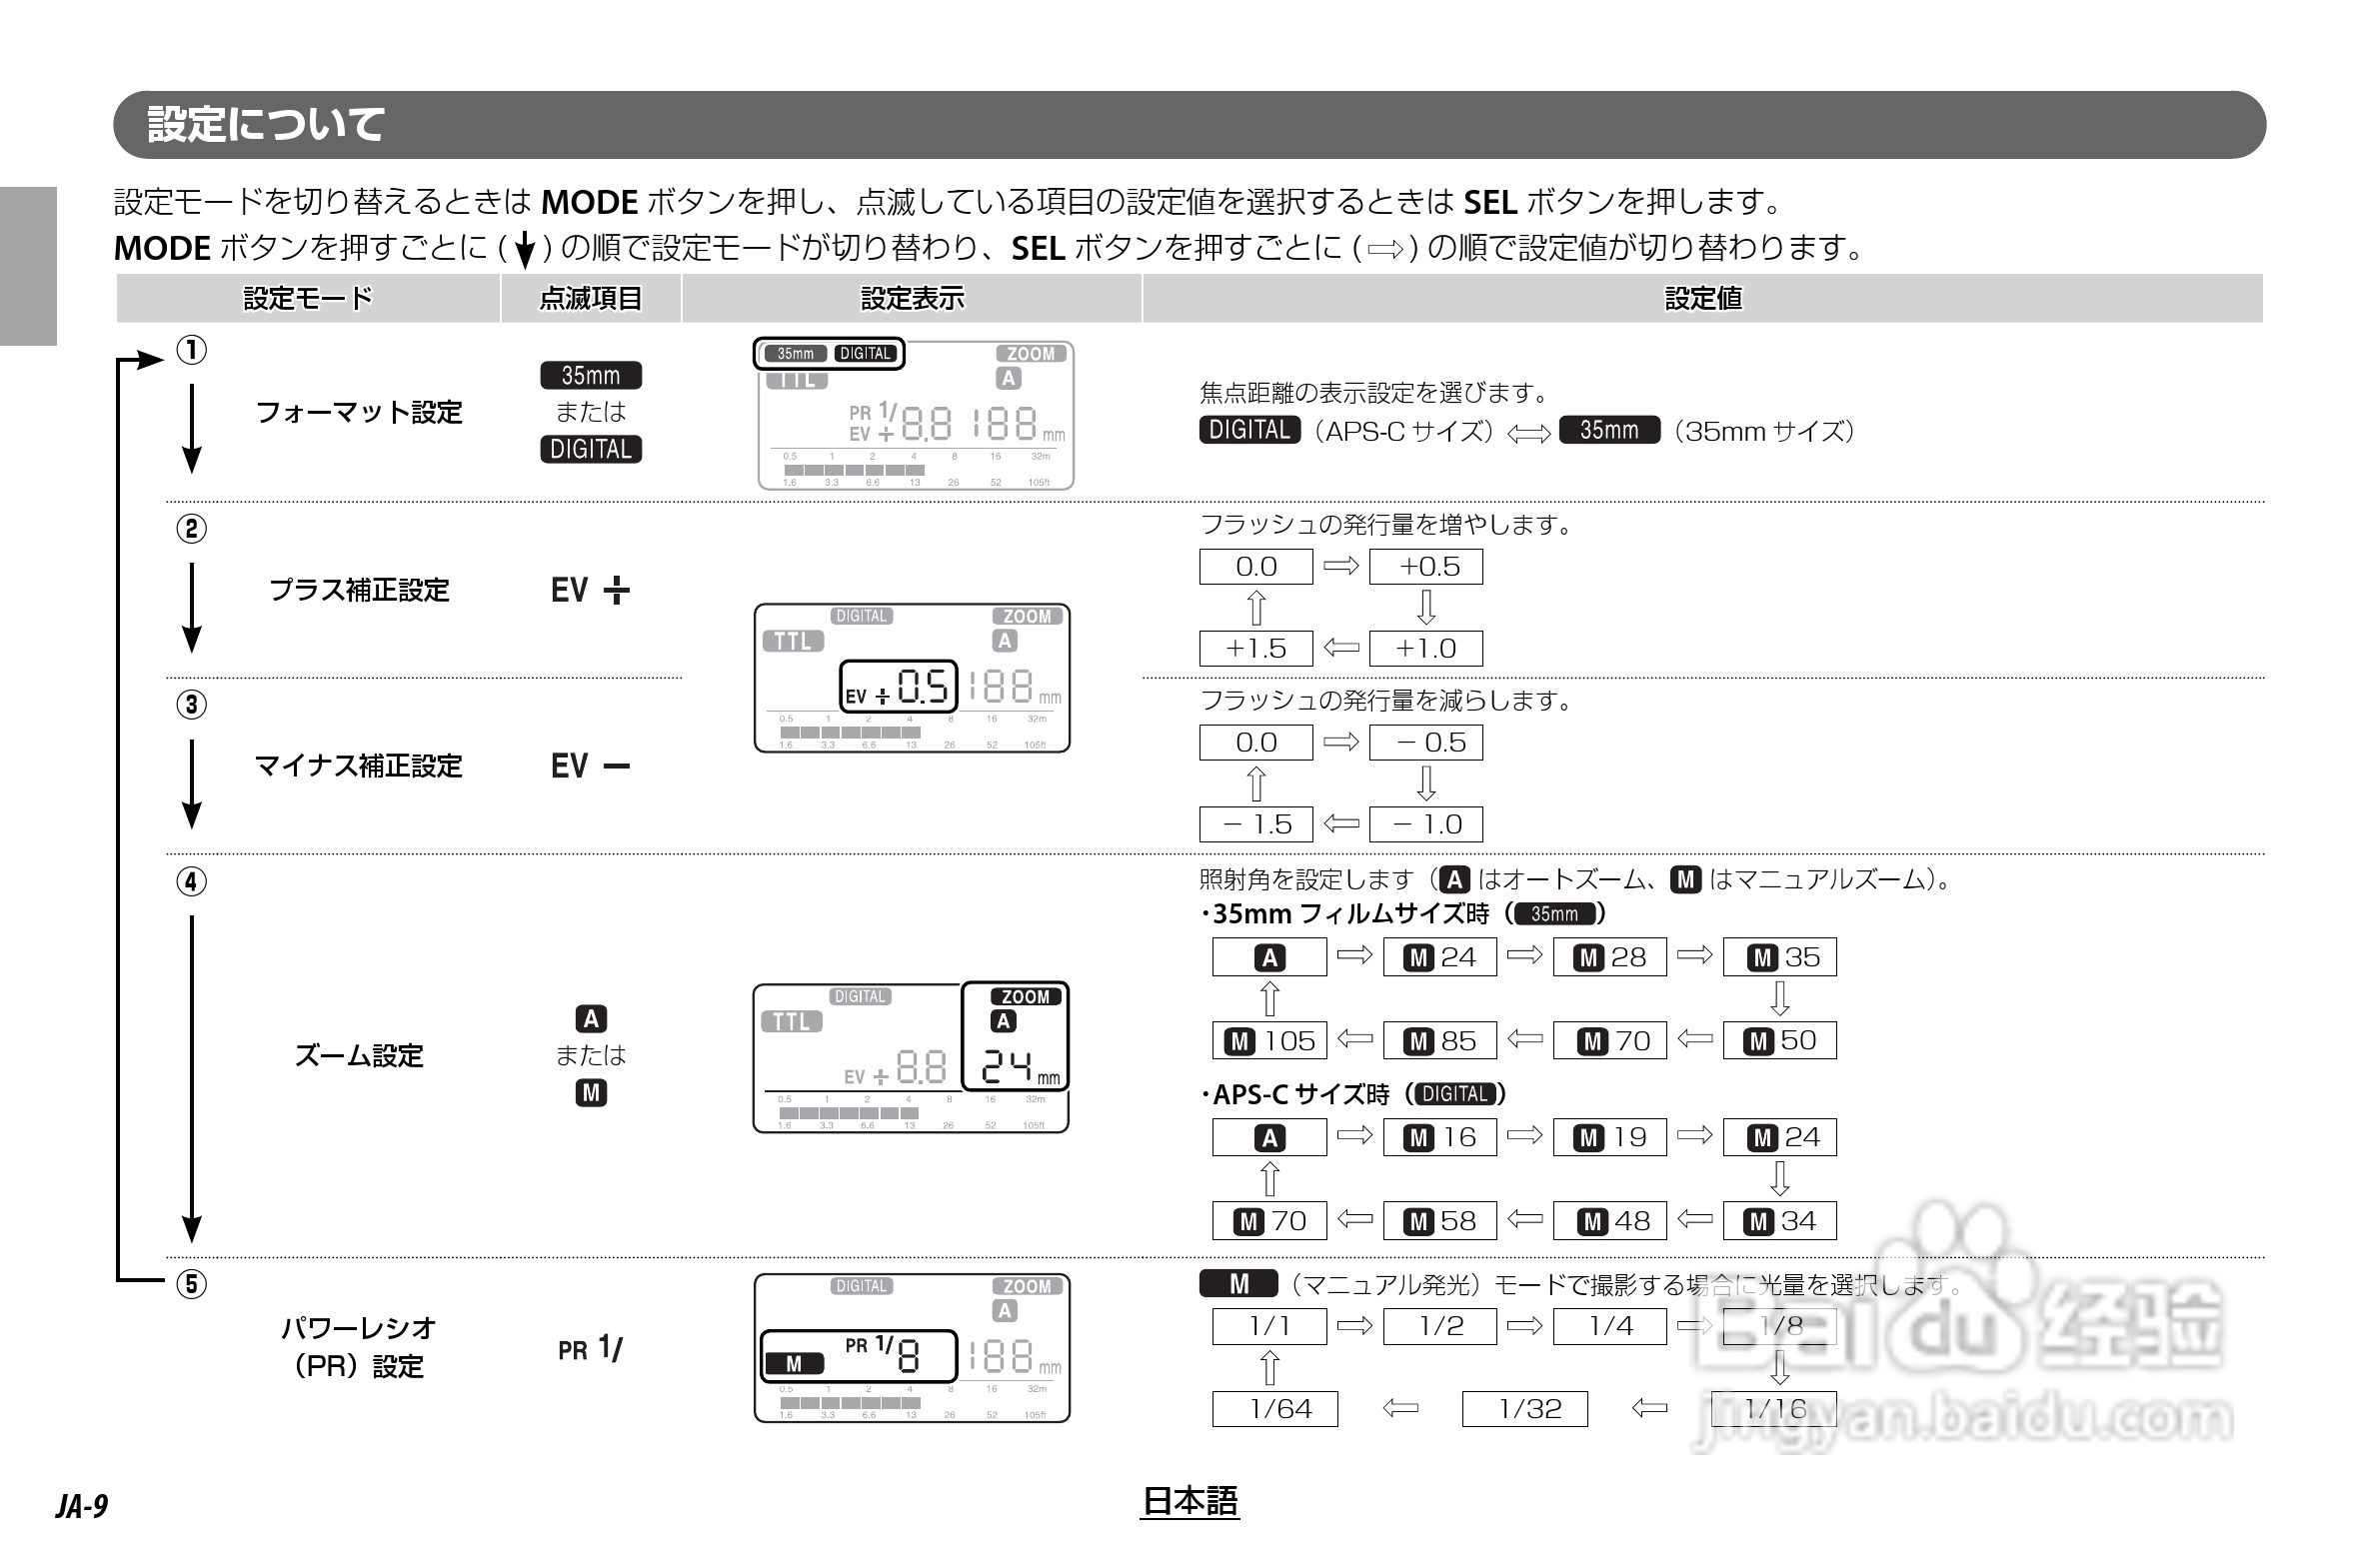The image size is (2380, 1552).
Task: Click the PR 1/ symbol in the パワーレシオ row
Action: tap(590, 1349)
